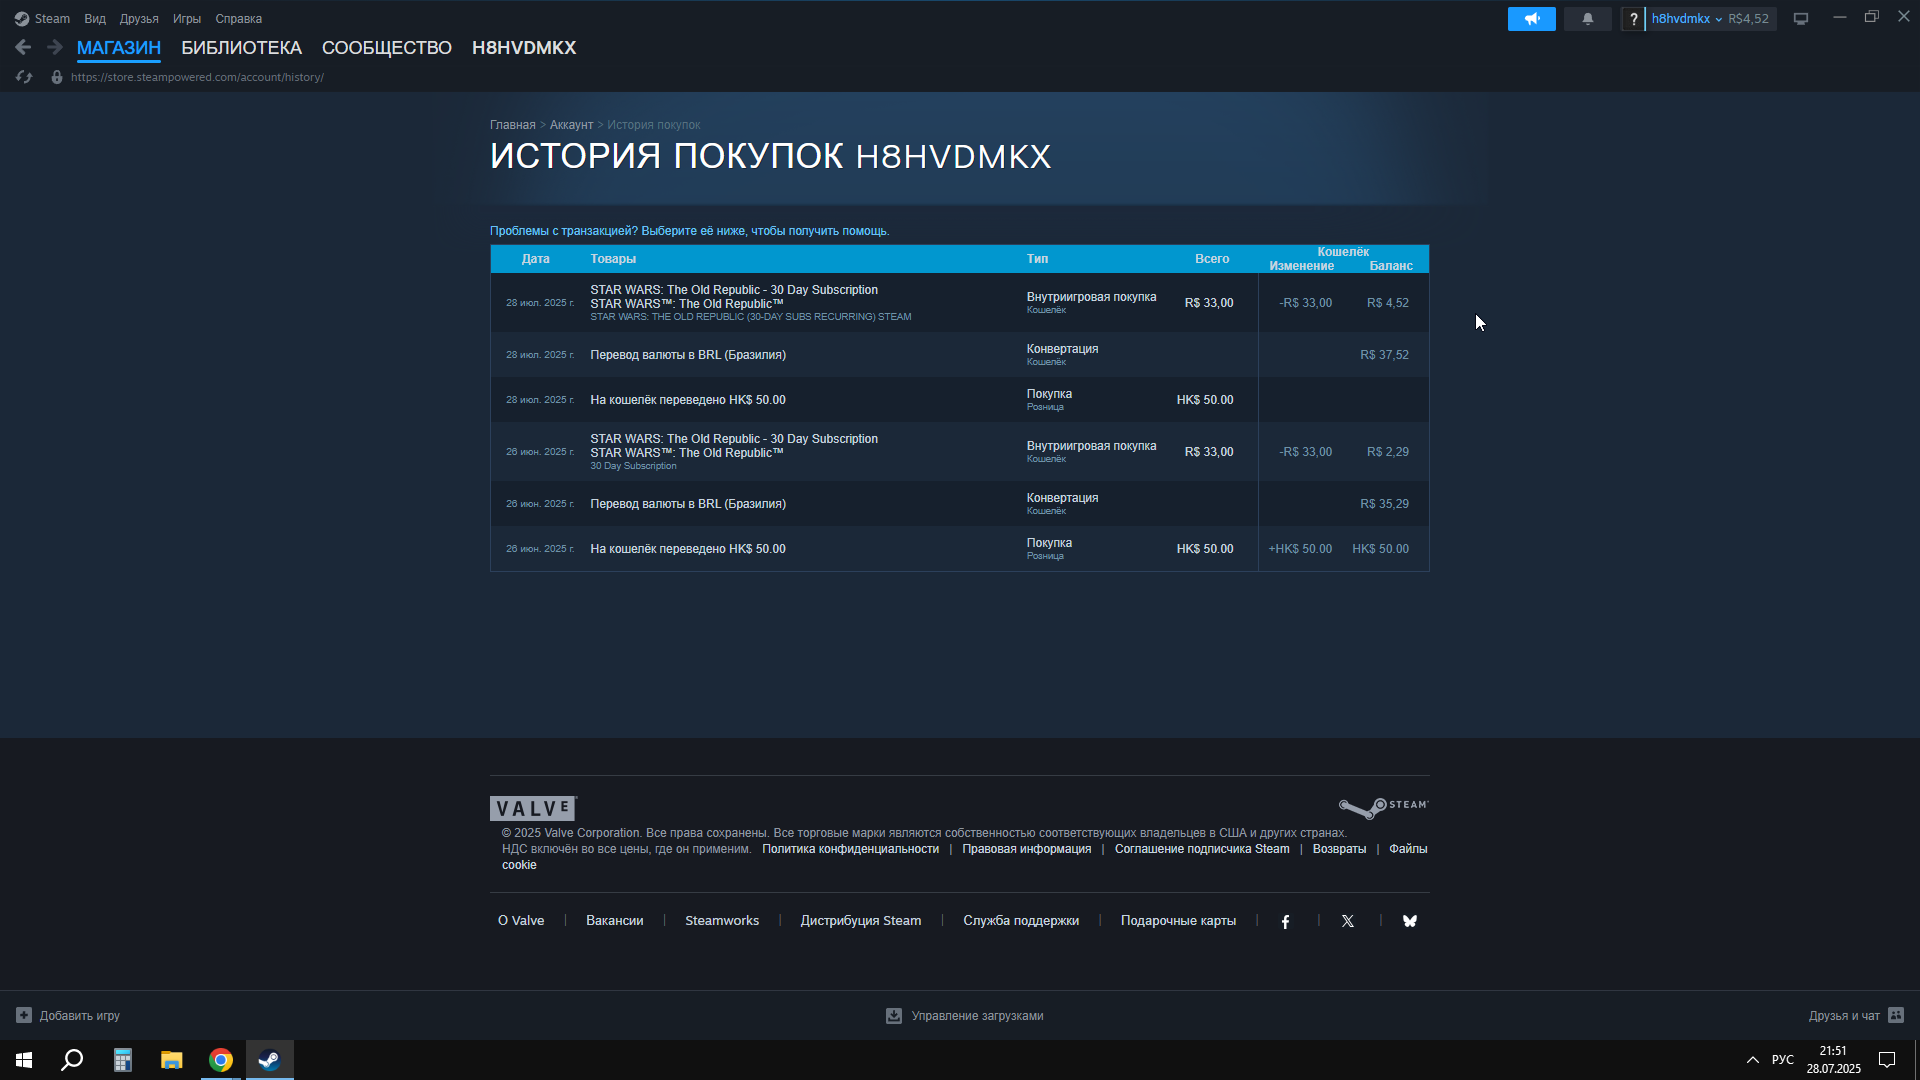The image size is (1920, 1080).
Task: Open File Explorer from taskbar
Action: pyautogui.click(x=171, y=1060)
